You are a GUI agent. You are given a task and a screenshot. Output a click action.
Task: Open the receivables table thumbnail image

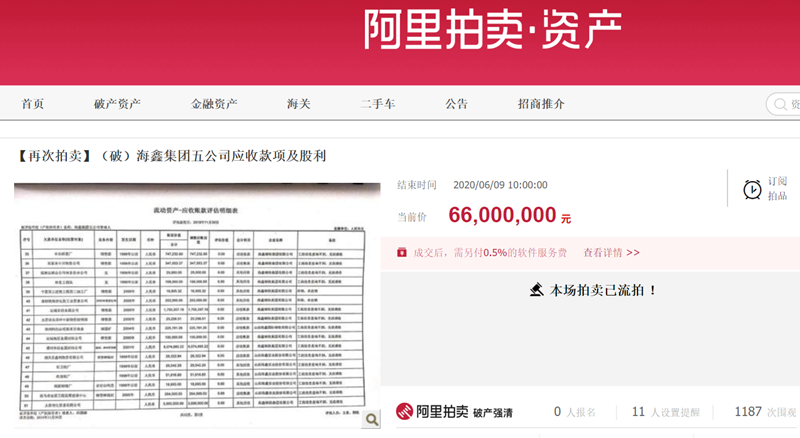(x=197, y=305)
